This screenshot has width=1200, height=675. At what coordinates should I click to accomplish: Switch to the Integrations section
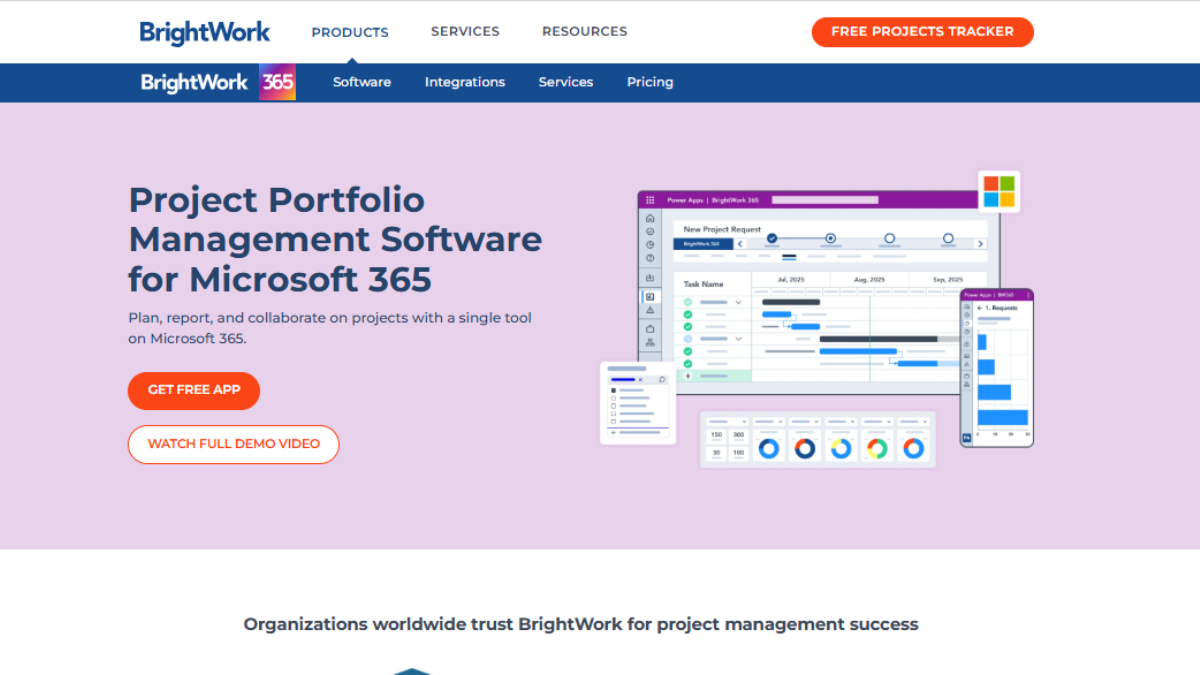[x=465, y=82]
